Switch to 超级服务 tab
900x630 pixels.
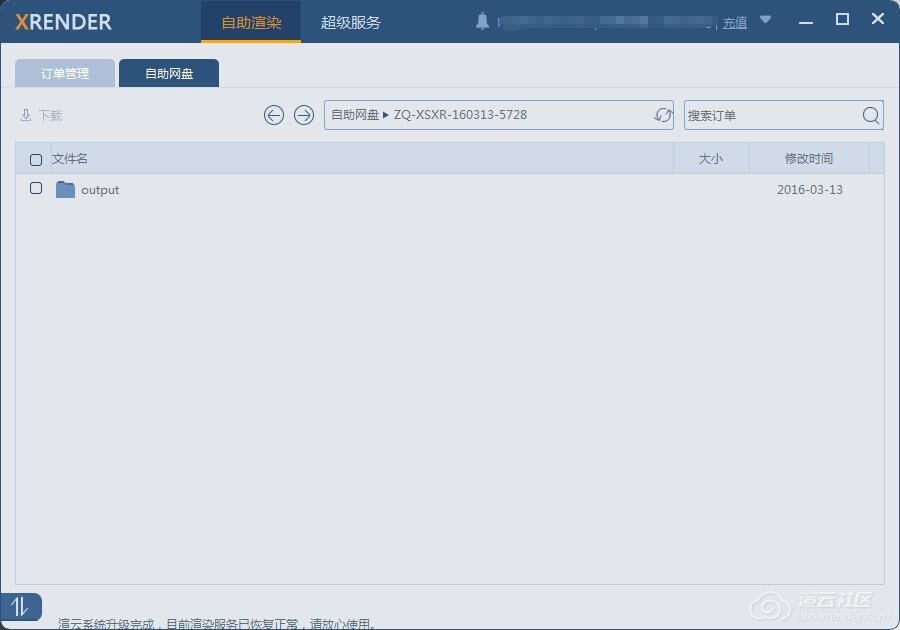click(350, 22)
